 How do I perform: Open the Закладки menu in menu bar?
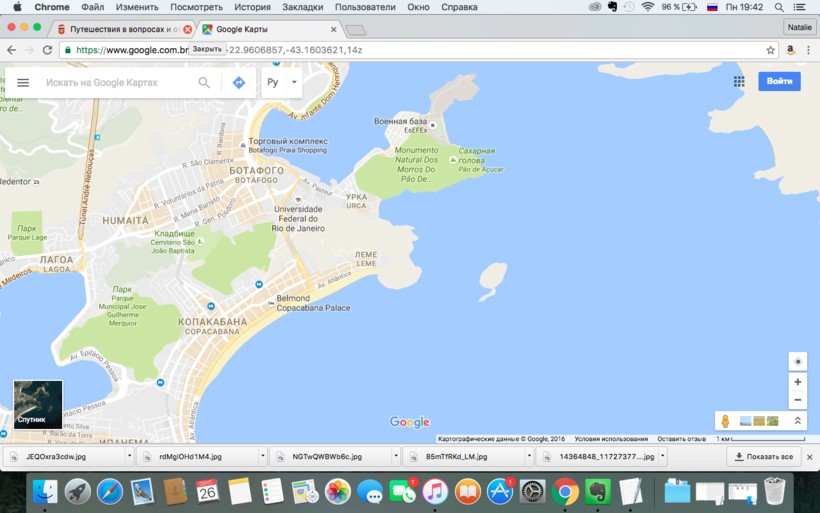coord(302,7)
